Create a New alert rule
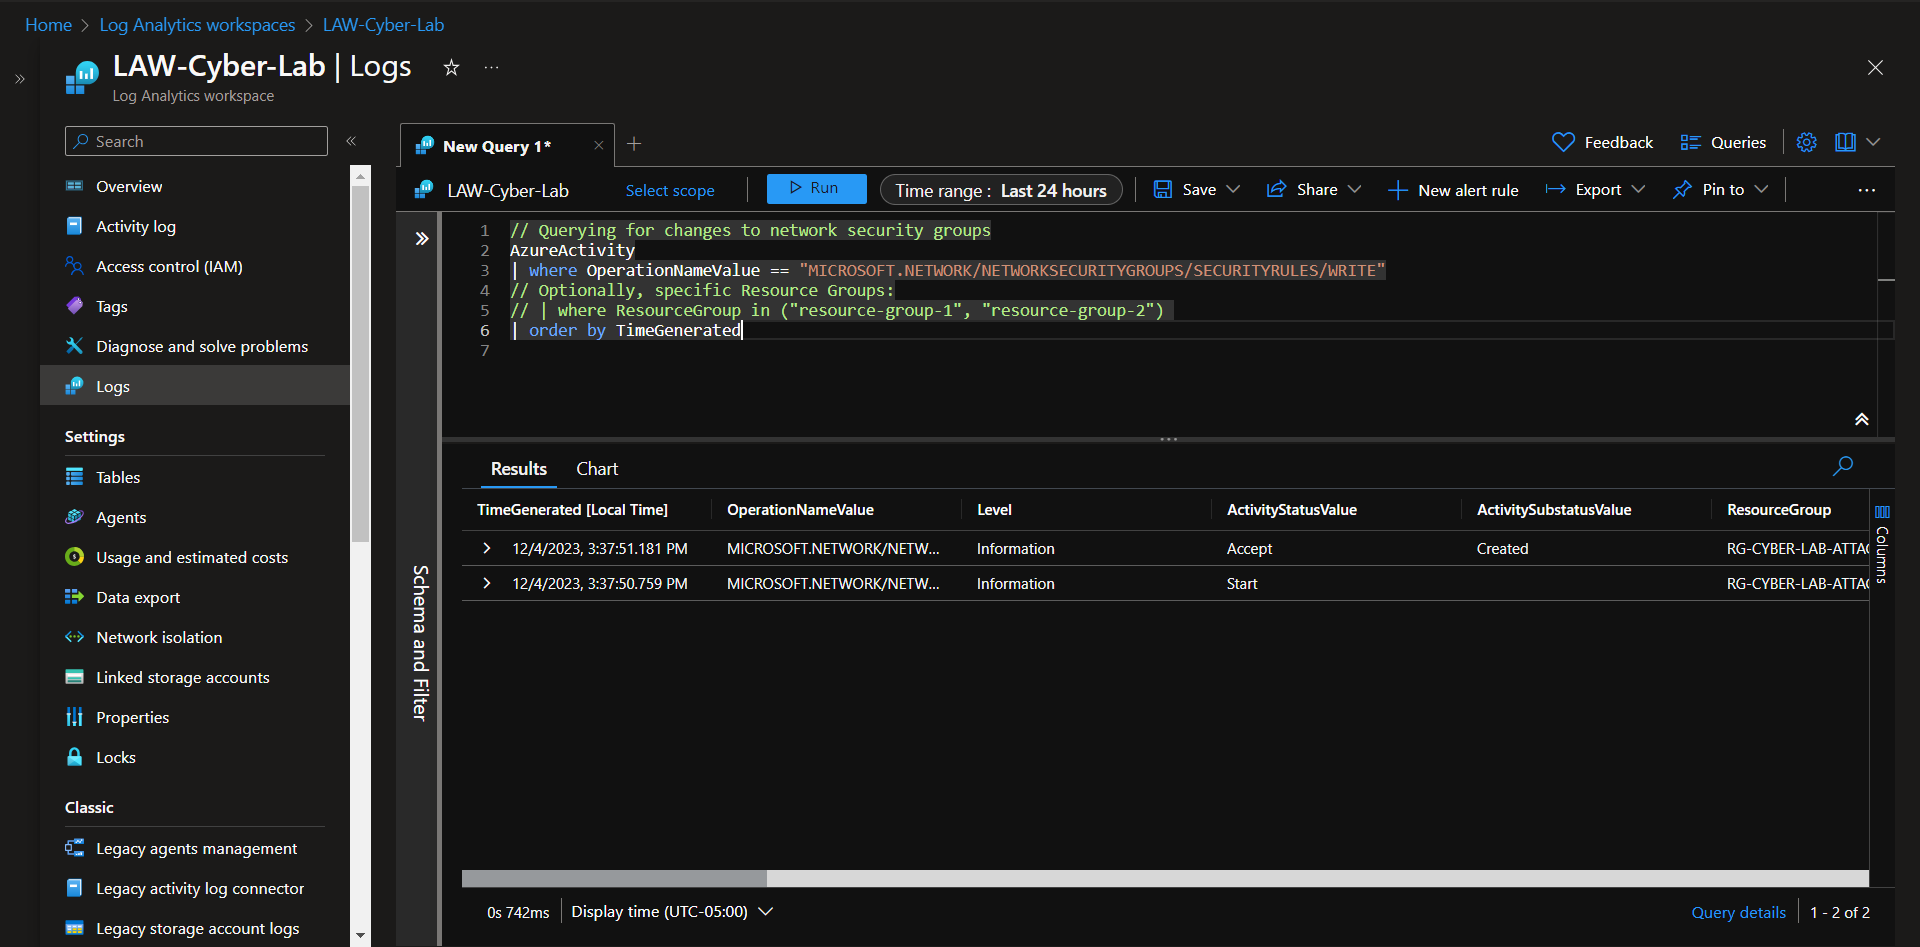Screen dimensions: 1920x947 (1453, 190)
